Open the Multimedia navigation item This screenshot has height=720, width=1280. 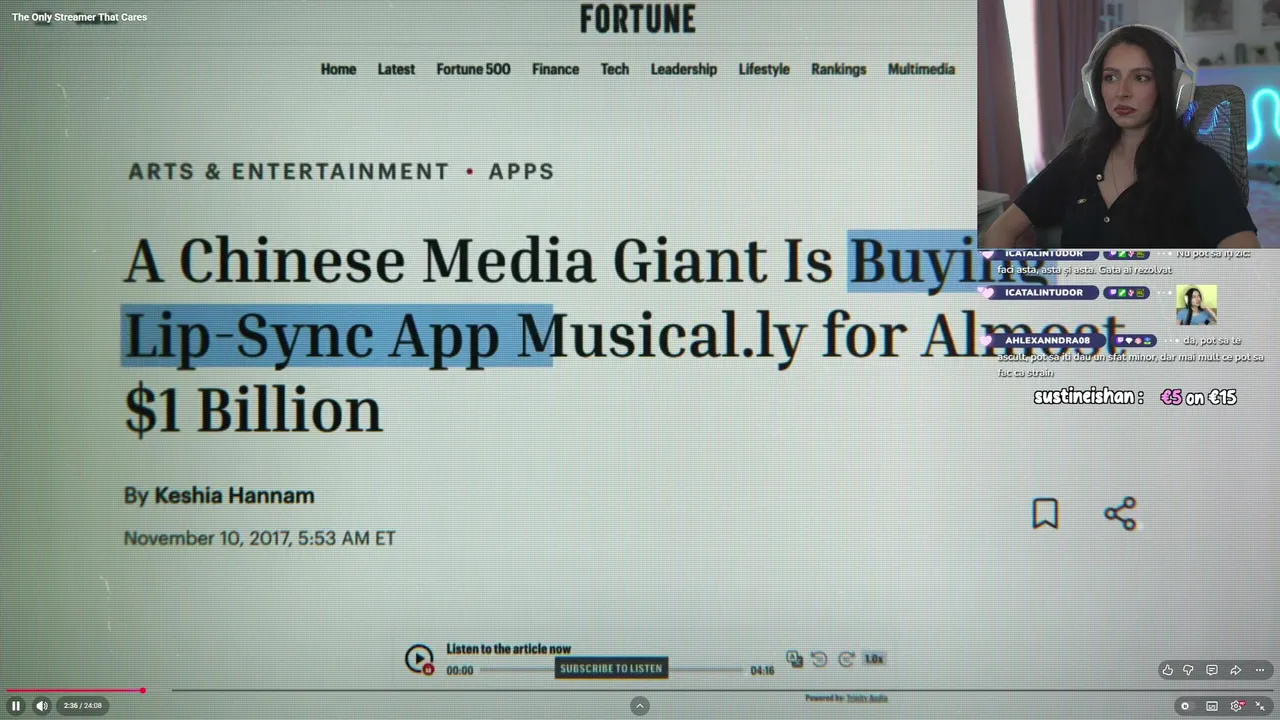(x=921, y=69)
